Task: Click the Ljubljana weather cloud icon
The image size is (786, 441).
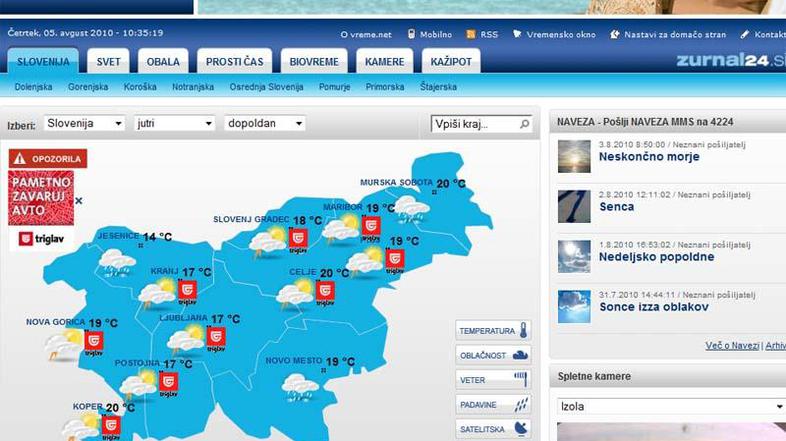Action: pyautogui.click(x=186, y=342)
